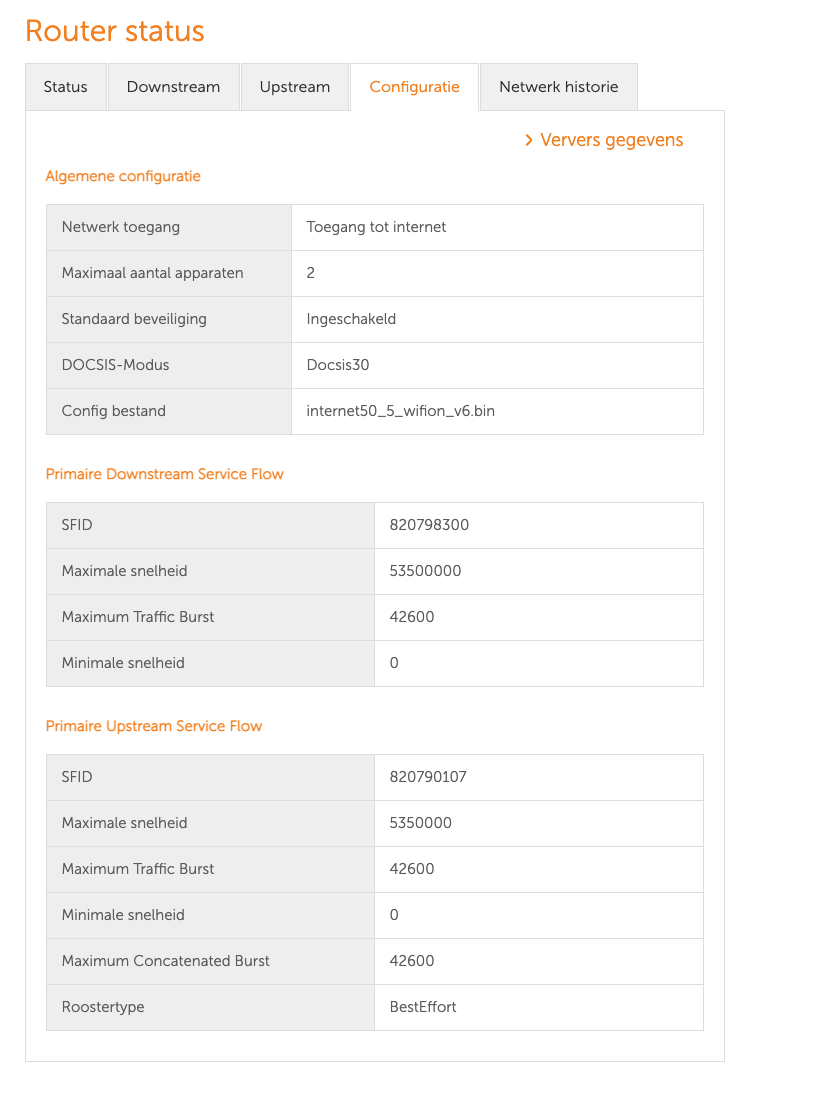The width and height of the screenshot is (816, 1101).
Task: Click the downstream Maximale snelheid value 53500000
Action: coord(425,571)
